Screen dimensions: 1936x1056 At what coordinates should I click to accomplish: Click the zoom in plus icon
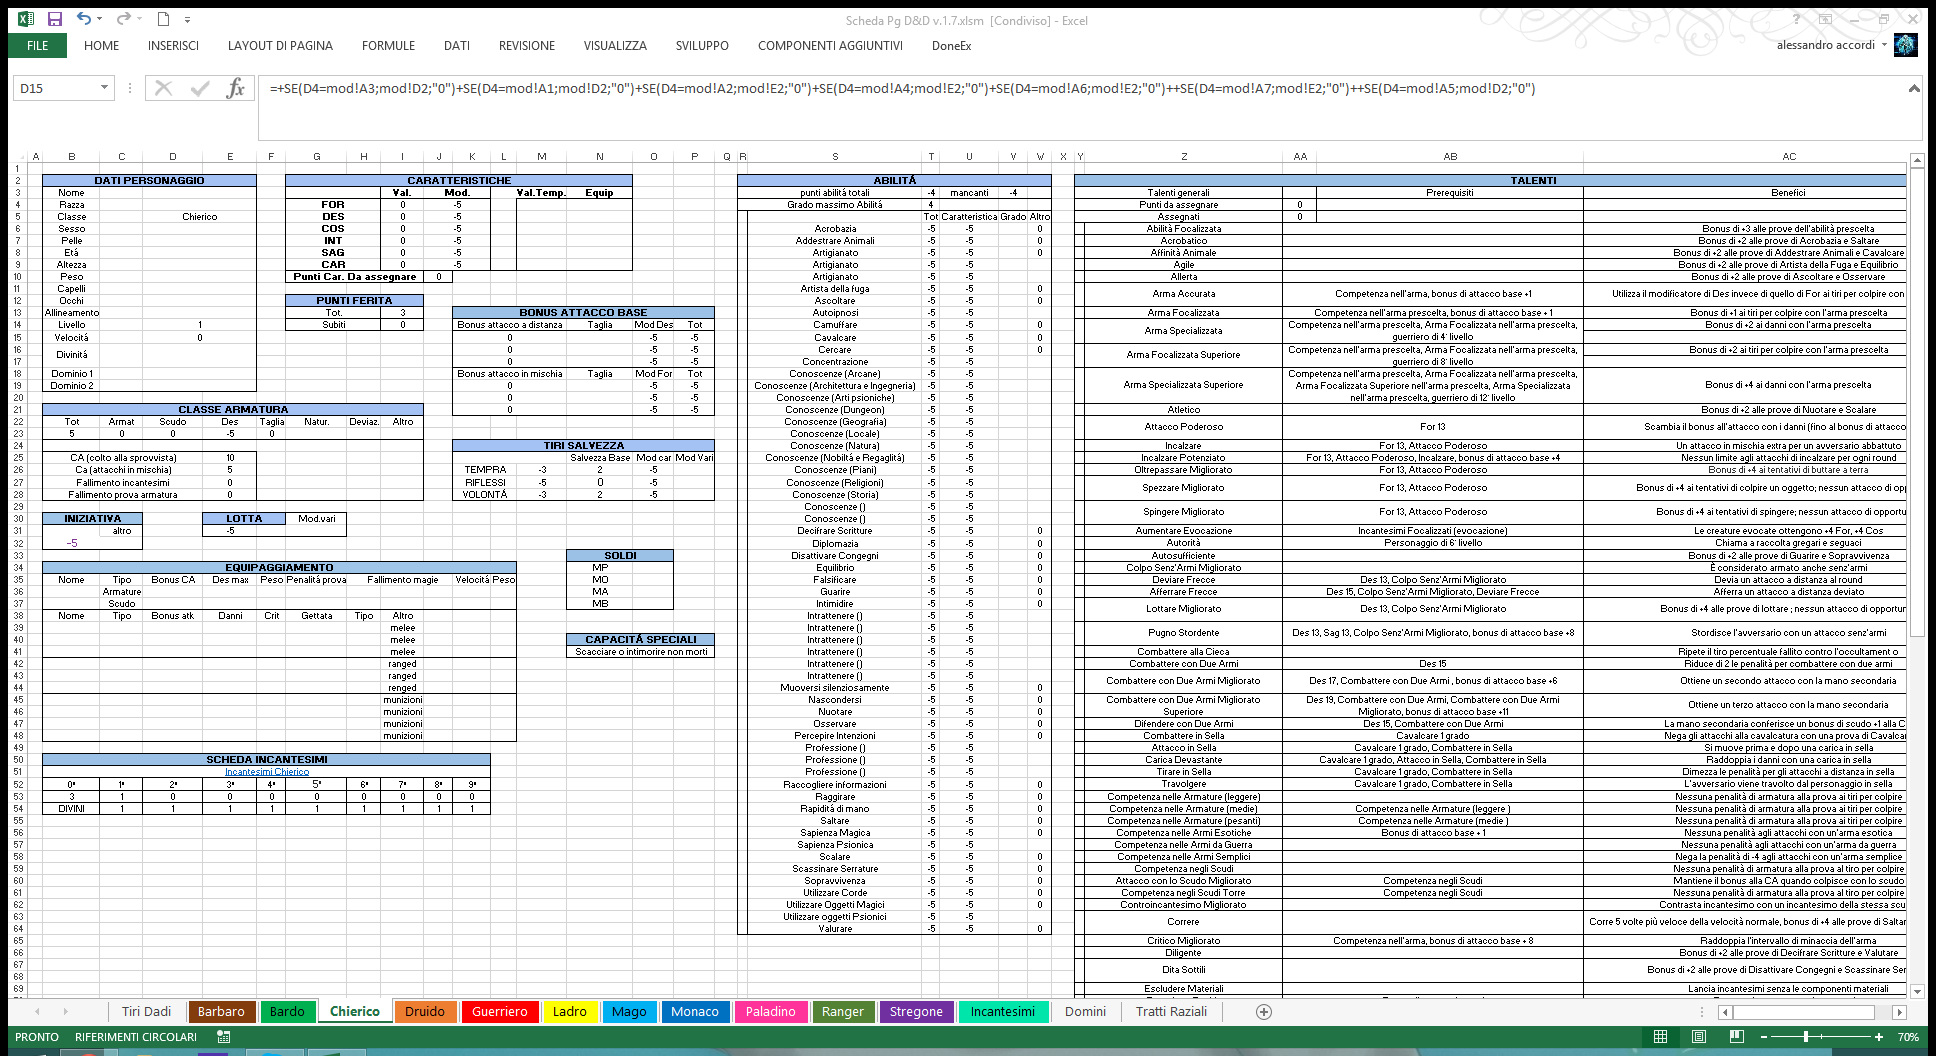click(x=1879, y=1037)
